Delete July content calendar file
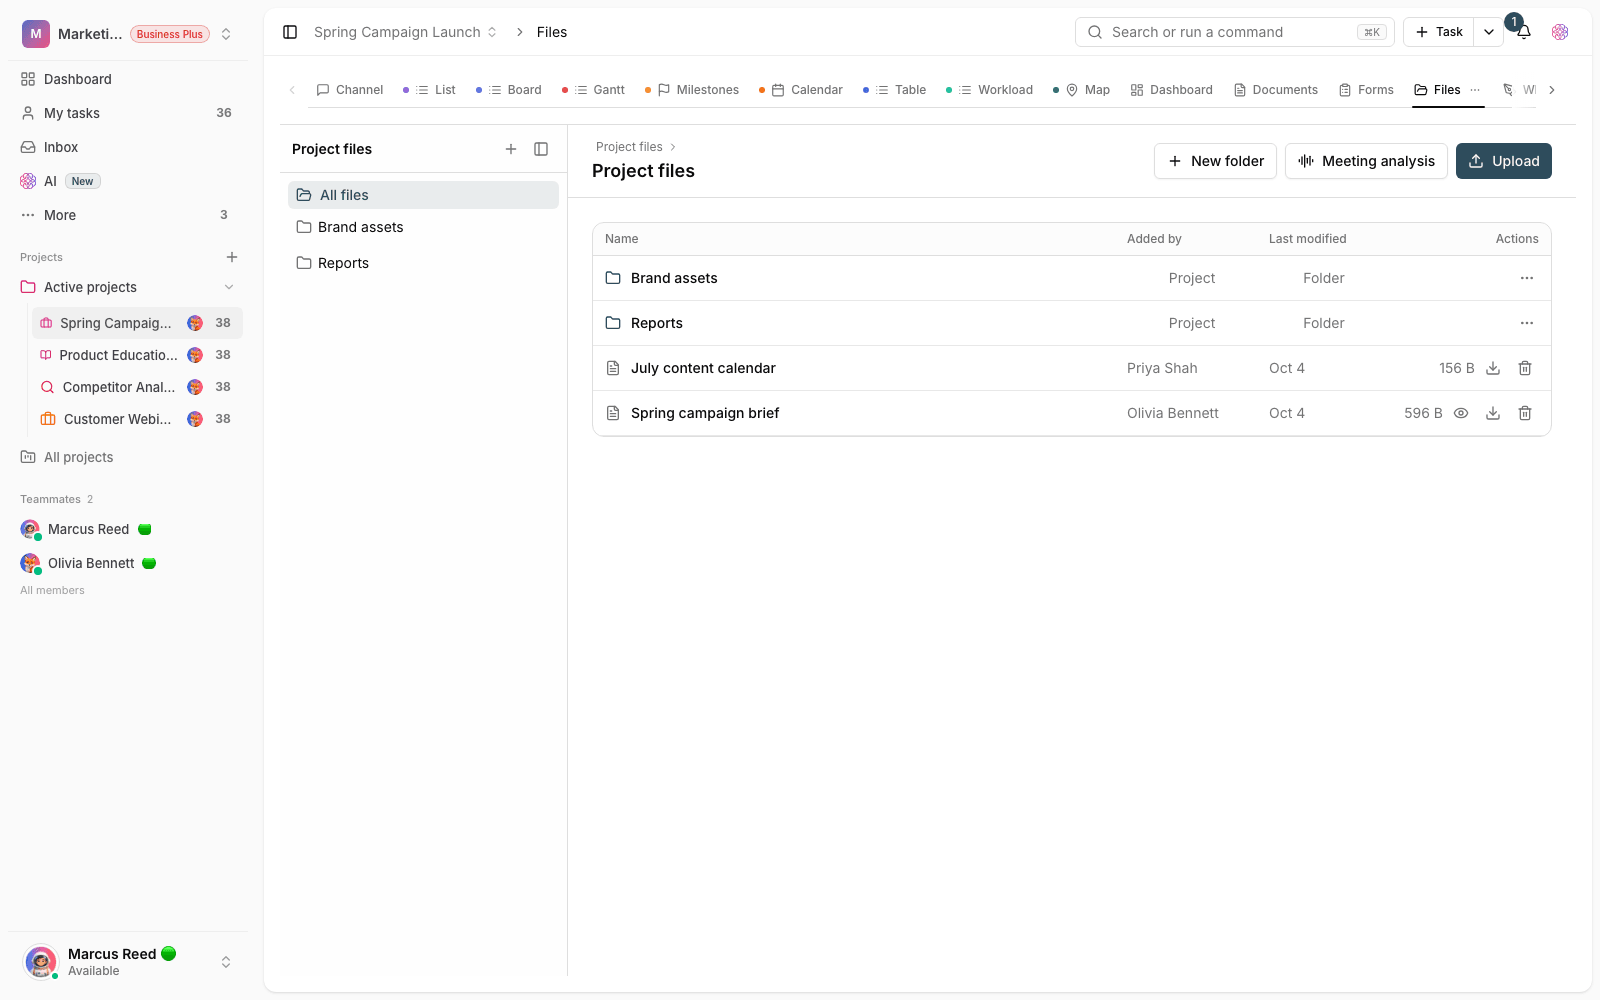1600x1000 pixels. [1525, 368]
